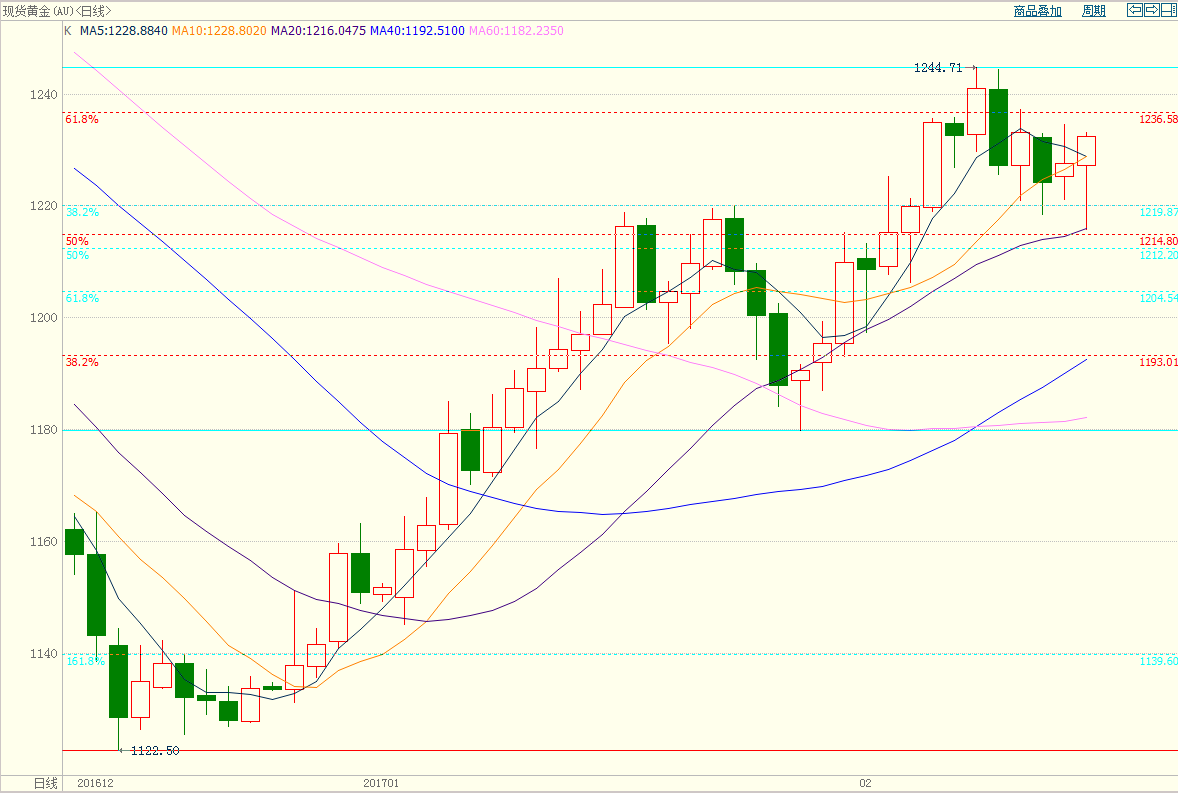Click the 1204.54 Fibonacci level value
This screenshot has width=1178, height=793.
coord(1158,297)
